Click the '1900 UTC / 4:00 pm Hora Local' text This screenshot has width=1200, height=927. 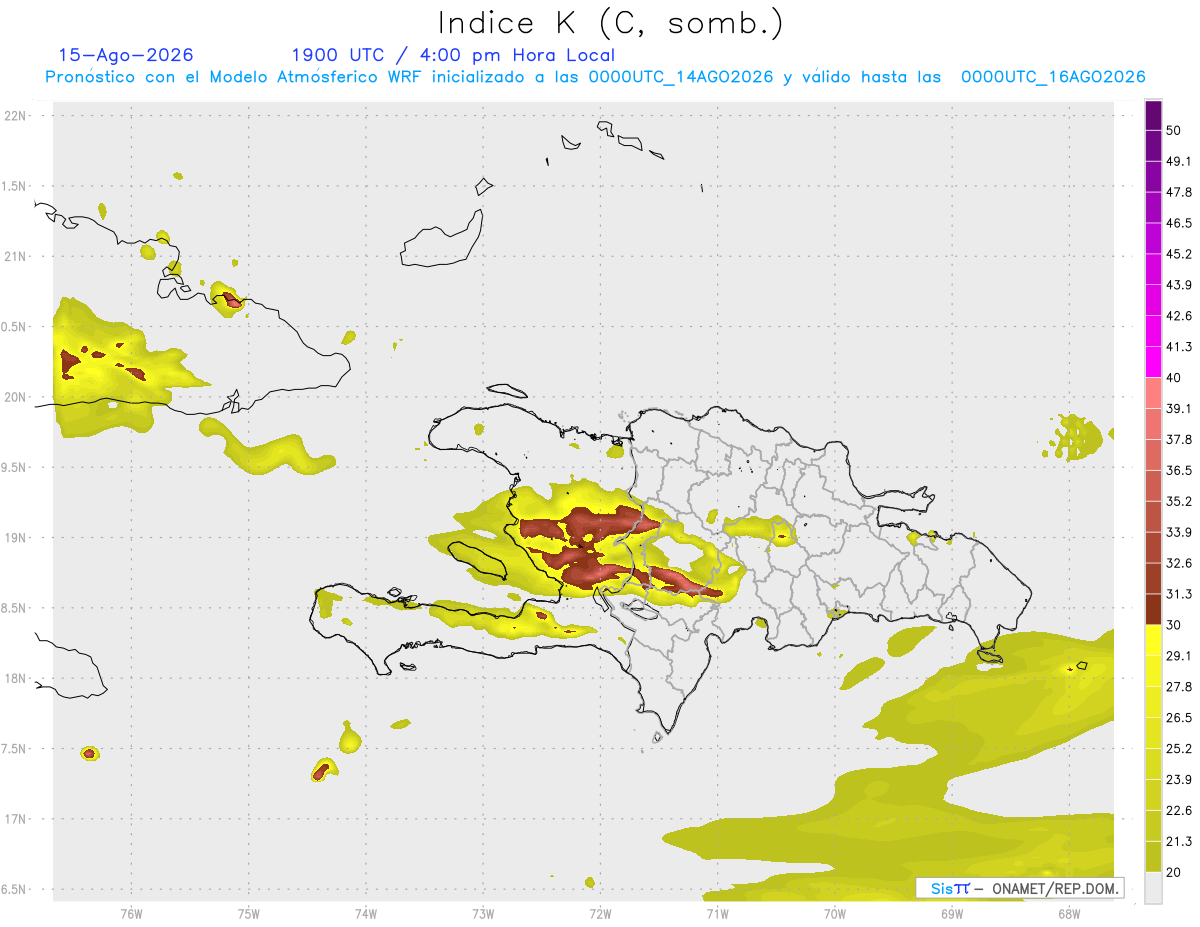(x=453, y=55)
